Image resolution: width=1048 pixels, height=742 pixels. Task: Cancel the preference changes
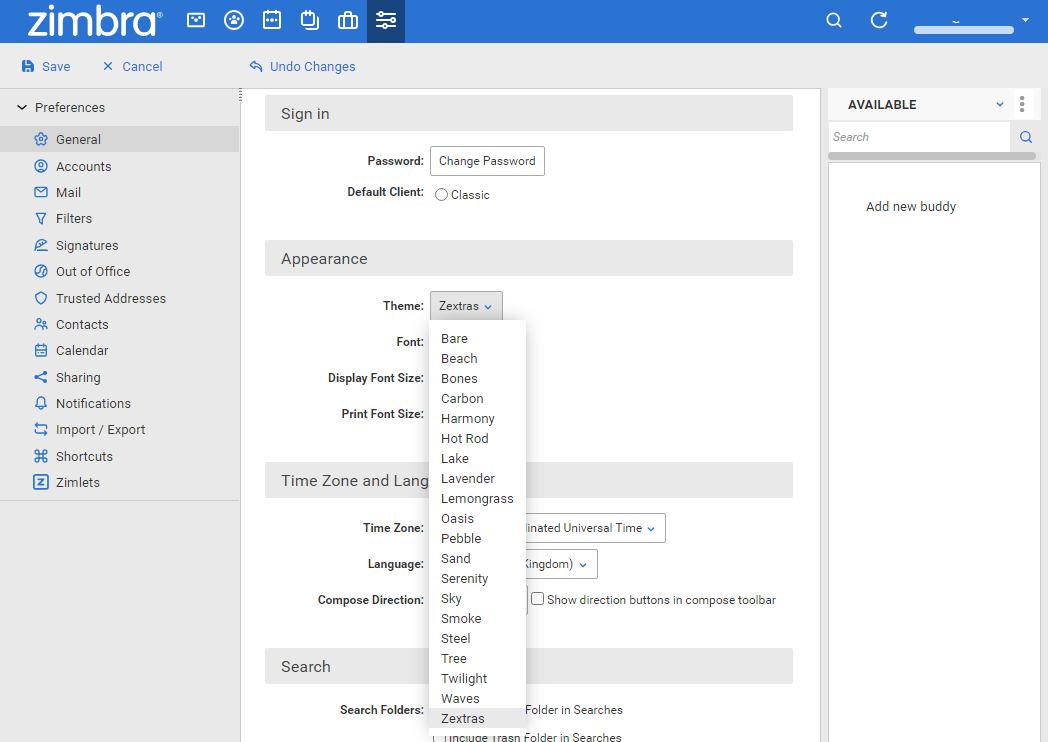pyautogui.click(x=132, y=66)
